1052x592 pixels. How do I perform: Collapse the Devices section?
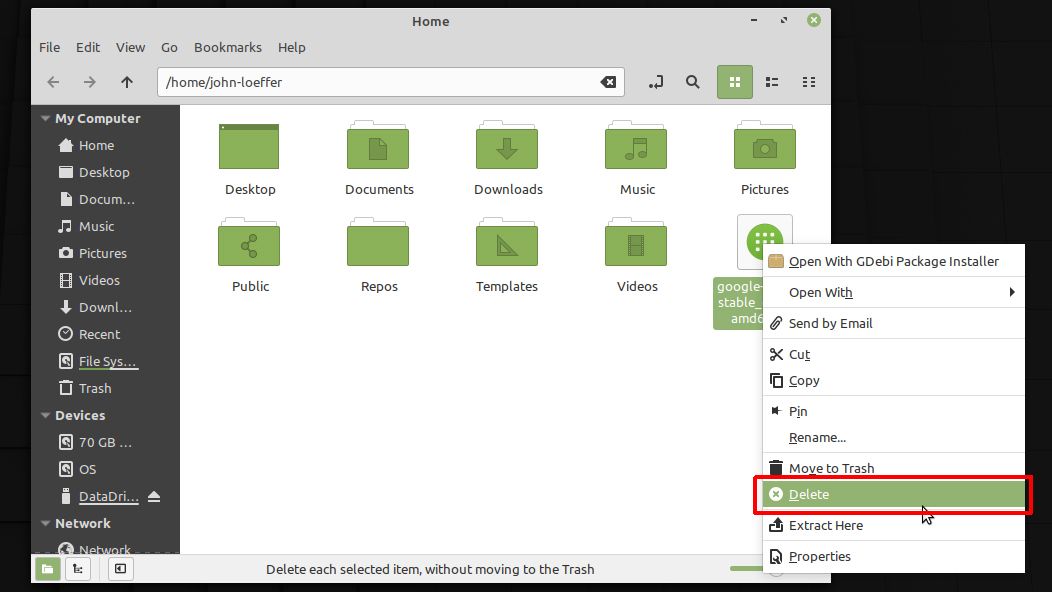[x=44, y=415]
